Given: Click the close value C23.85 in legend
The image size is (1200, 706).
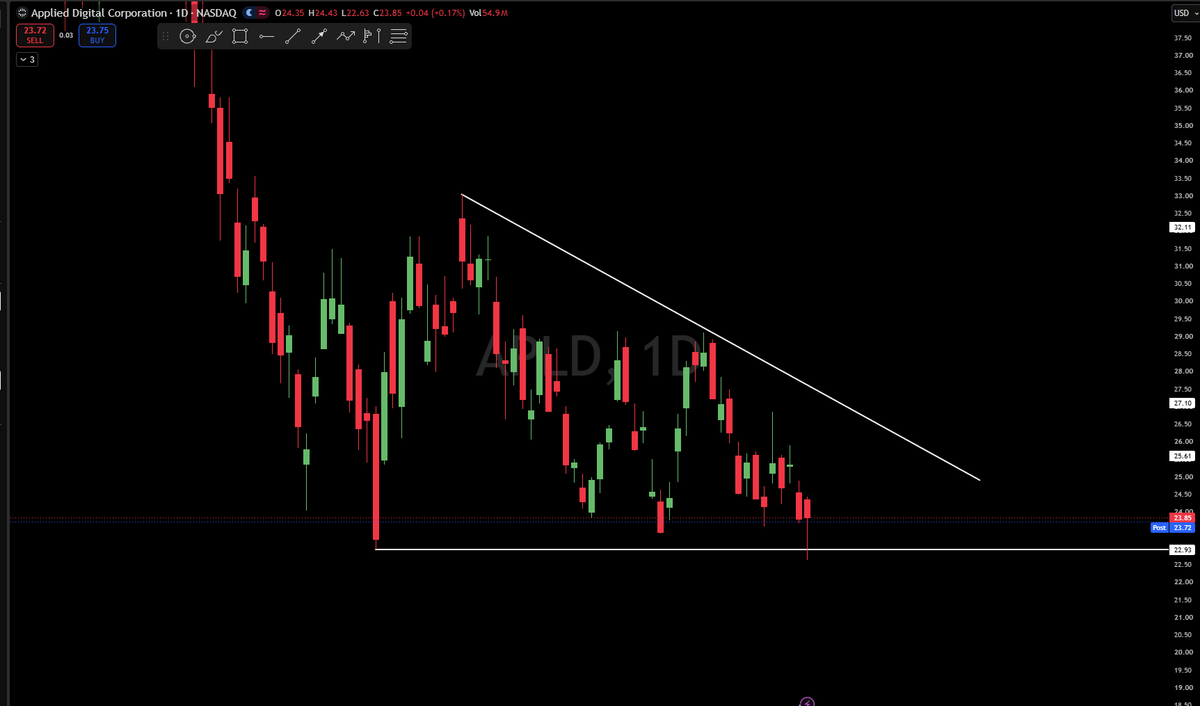Looking at the screenshot, I should click(x=386, y=13).
